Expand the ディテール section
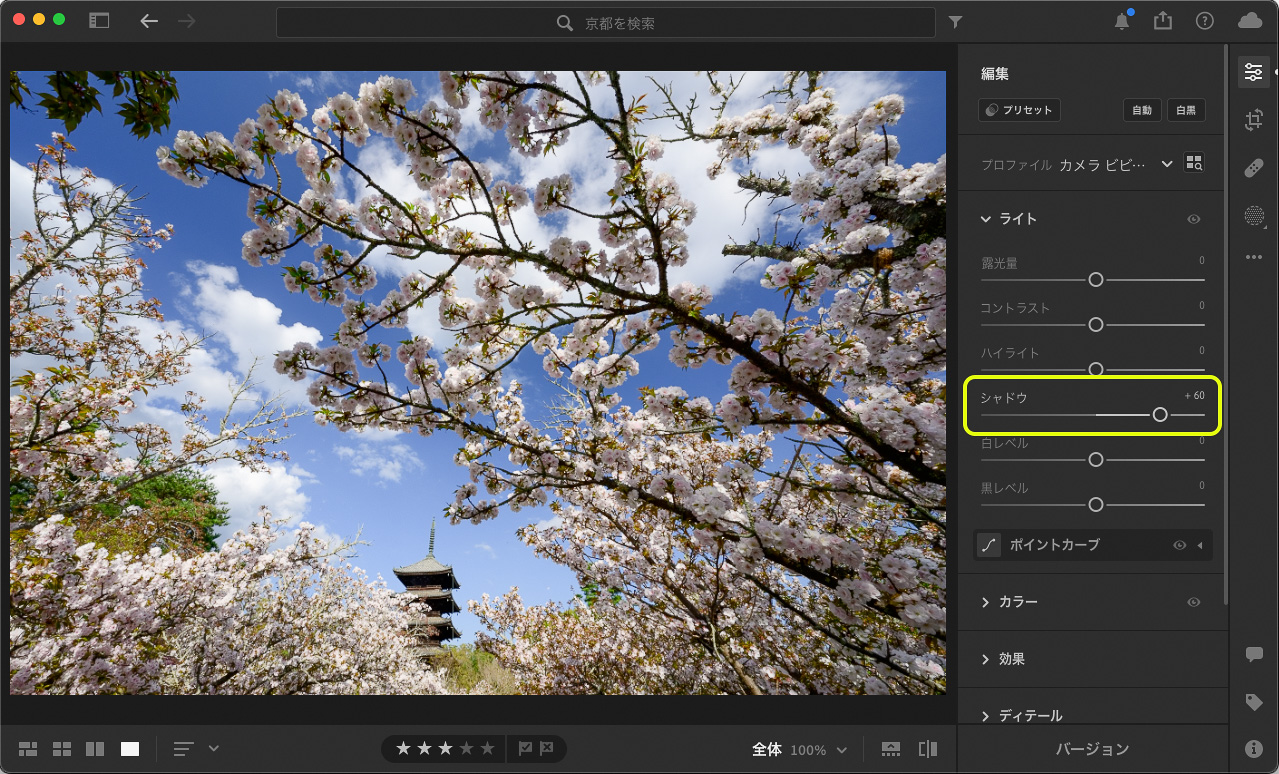The width and height of the screenshot is (1279, 774). coord(986,716)
